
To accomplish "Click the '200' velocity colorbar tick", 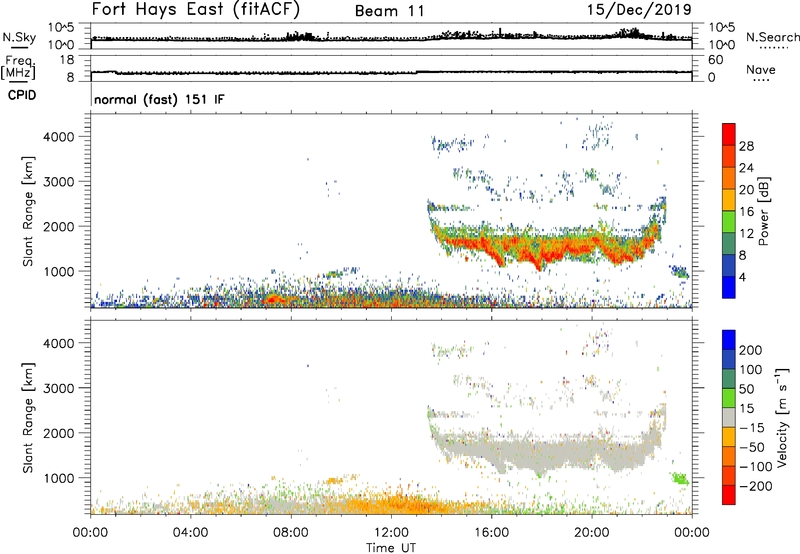I will tap(751, 350).
